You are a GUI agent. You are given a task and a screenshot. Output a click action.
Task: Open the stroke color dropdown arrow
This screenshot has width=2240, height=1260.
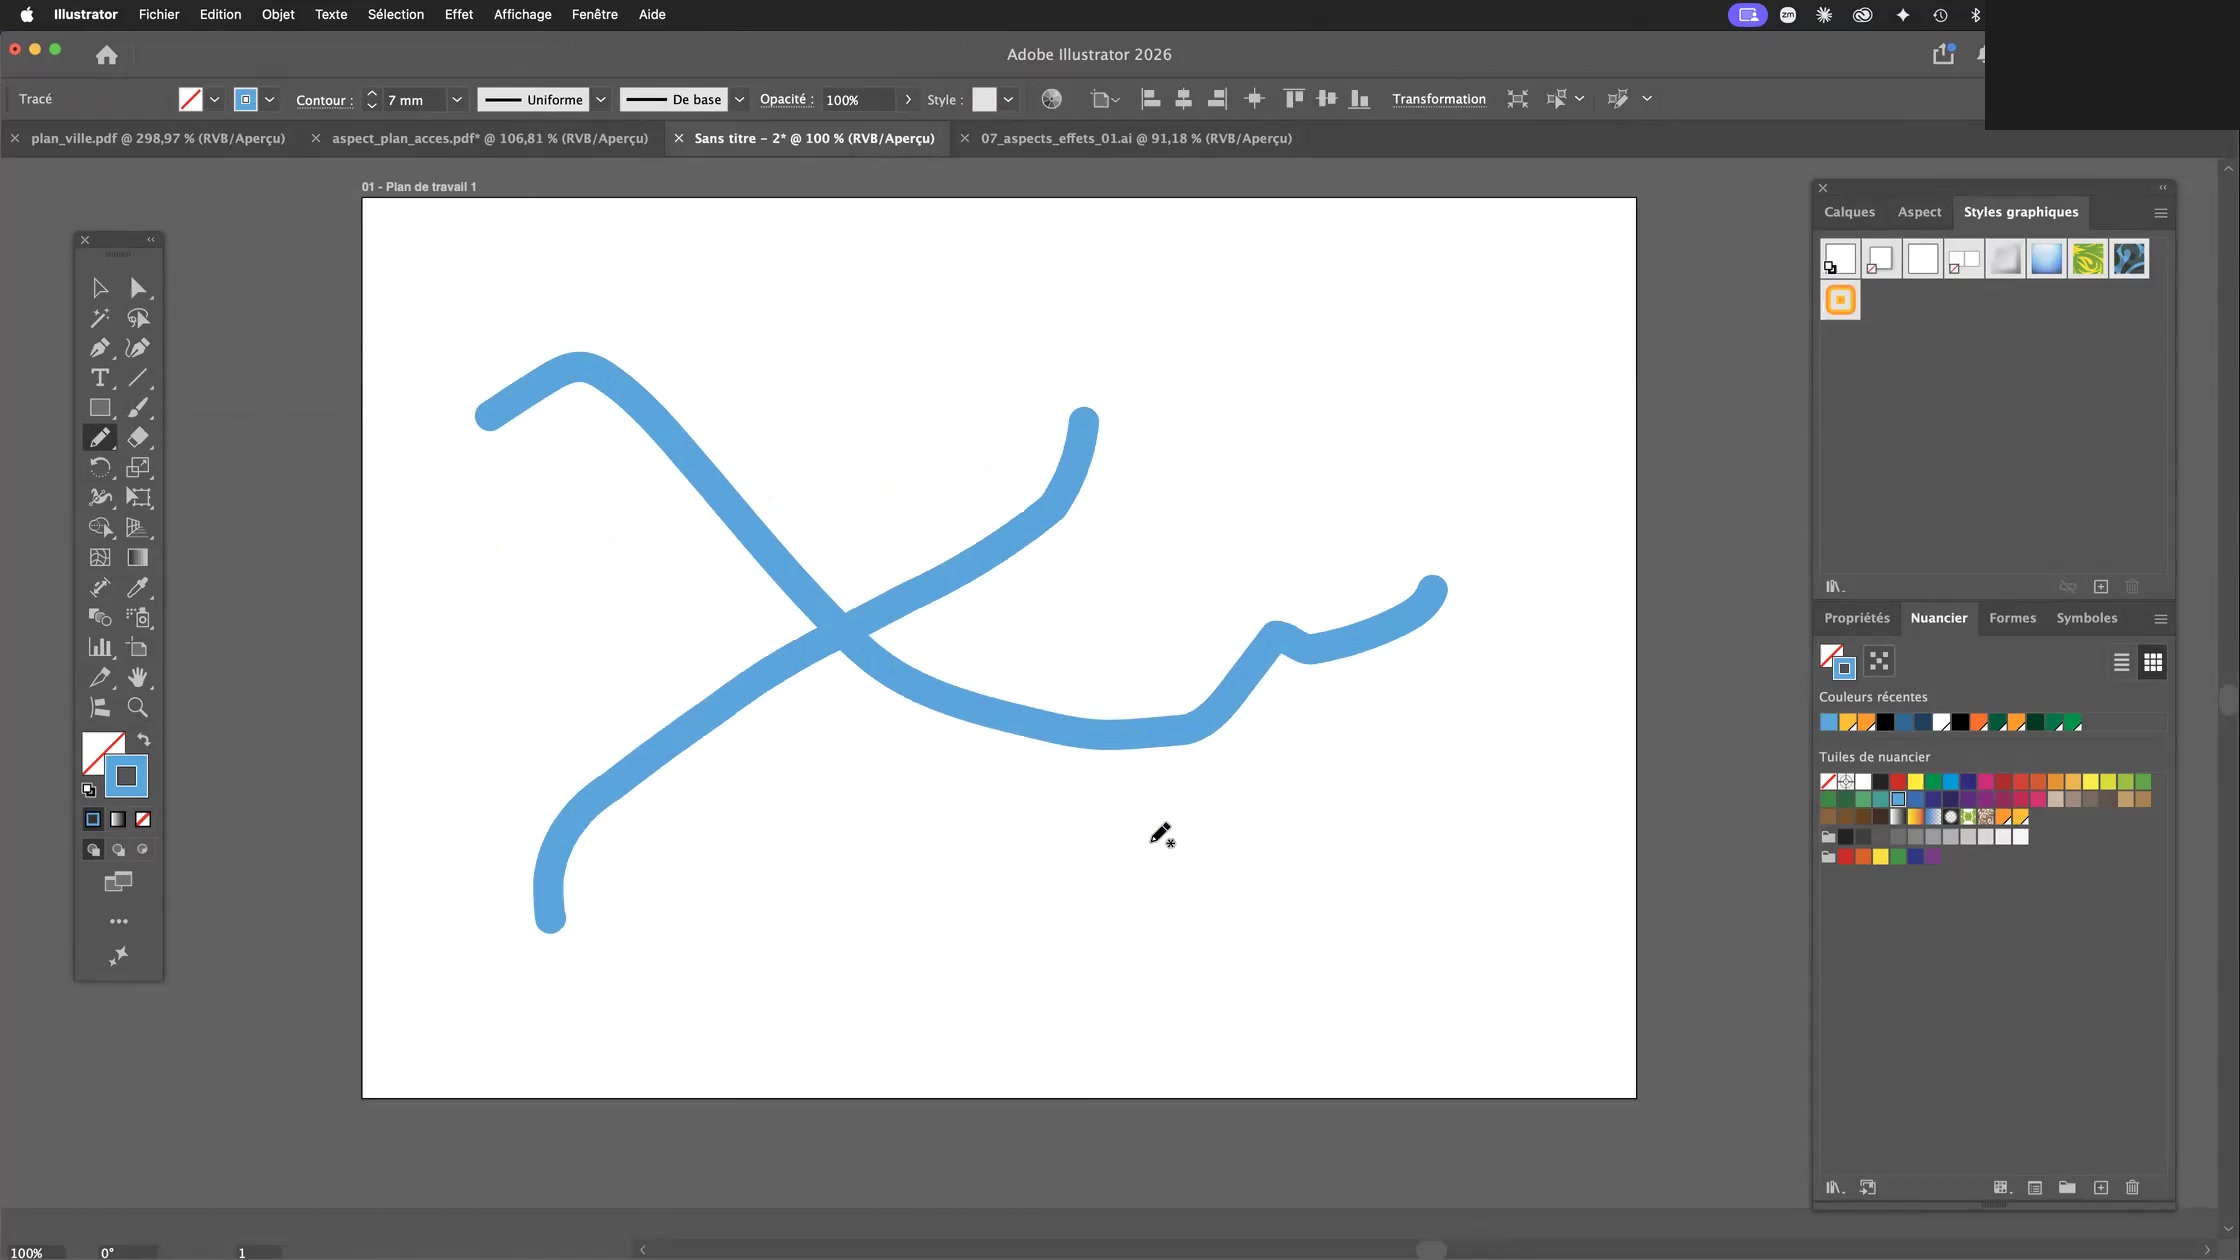click(269, 100)
